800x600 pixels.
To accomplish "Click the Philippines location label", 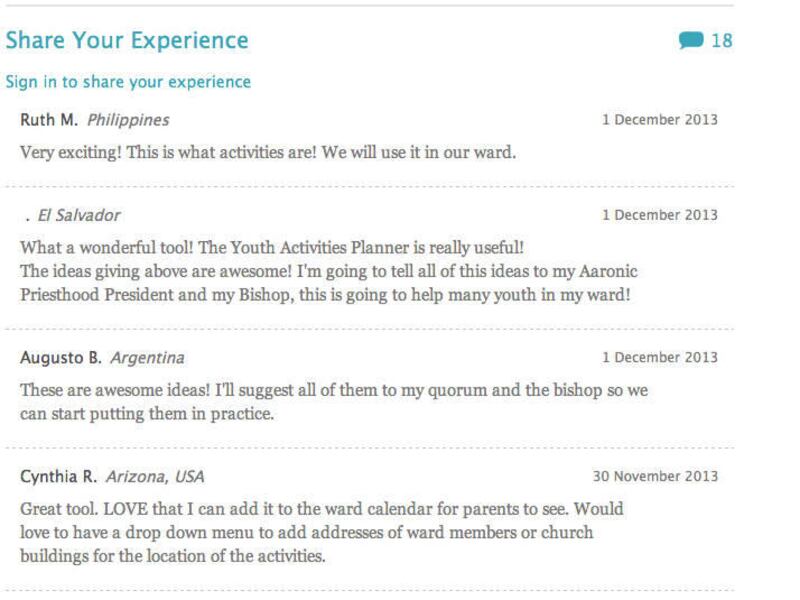I will [128, 120].
